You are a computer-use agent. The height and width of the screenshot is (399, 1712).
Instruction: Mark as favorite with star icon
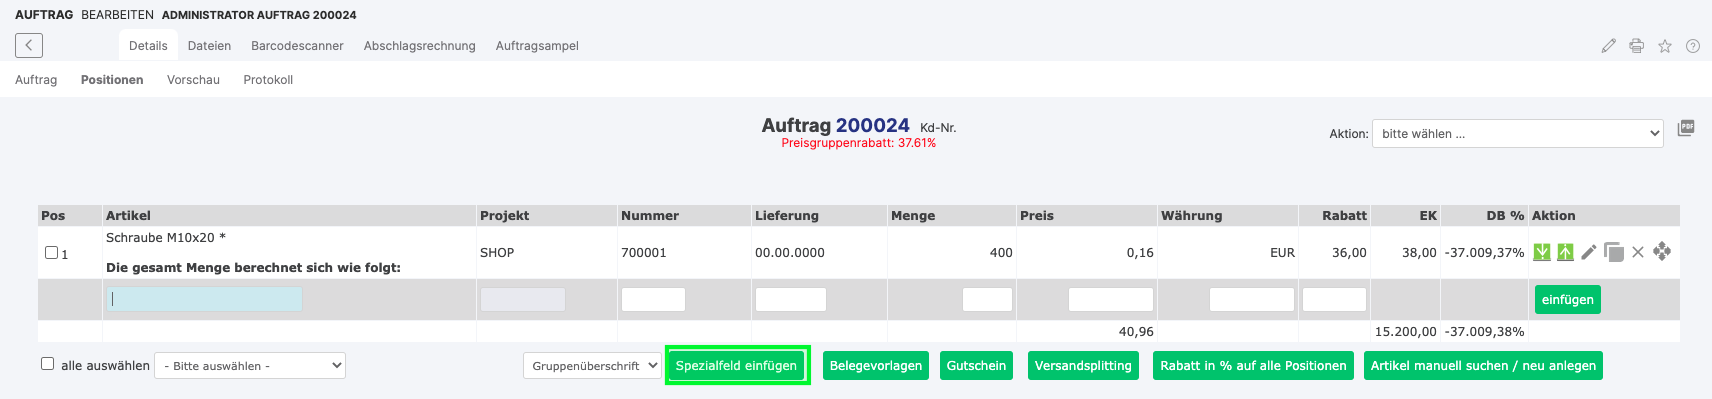[1665, 46]
